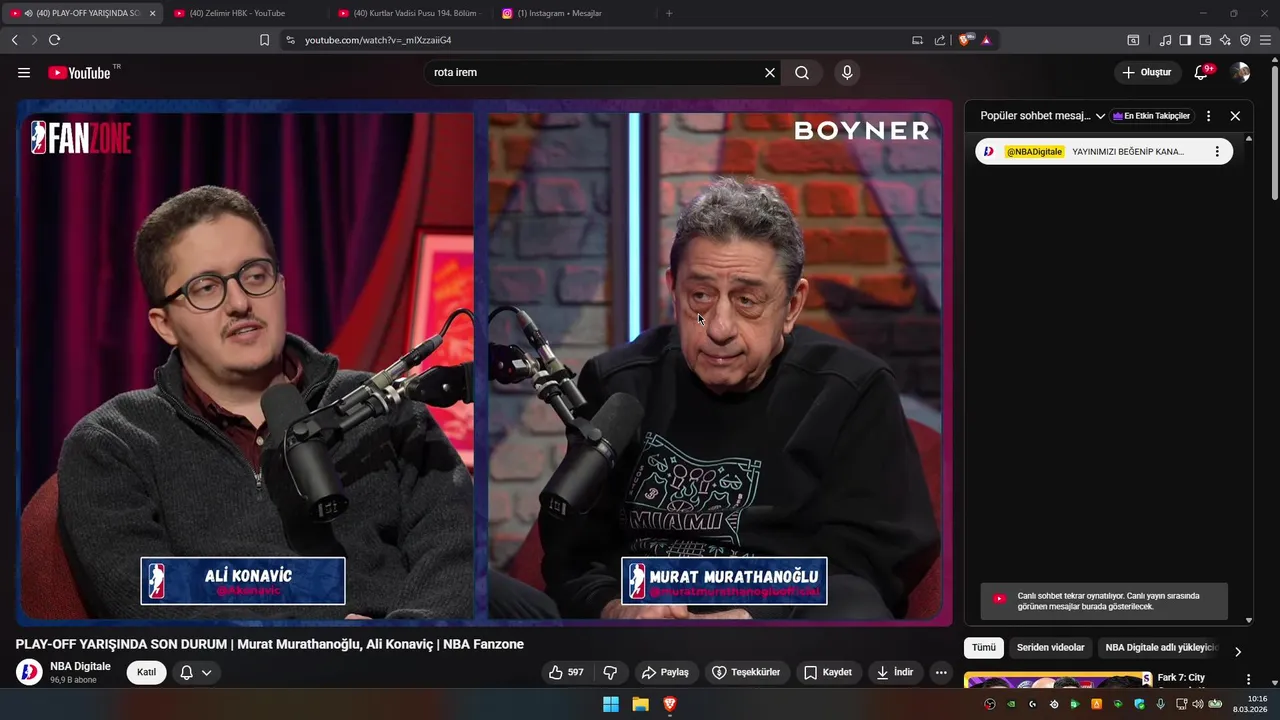Image resolution: width=1280 pixels, height=720 pixels.
Task: Start voice search with the microphone icon
Action: coord(847,72)
